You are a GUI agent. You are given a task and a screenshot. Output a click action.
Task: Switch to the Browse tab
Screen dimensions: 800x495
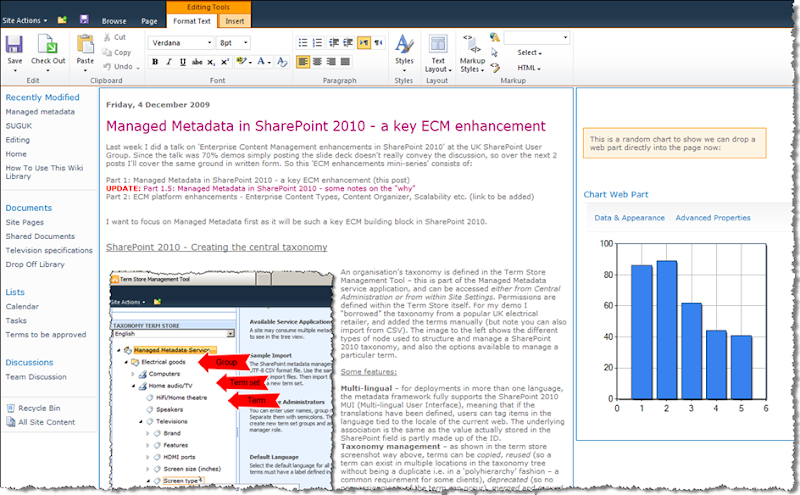114,21
